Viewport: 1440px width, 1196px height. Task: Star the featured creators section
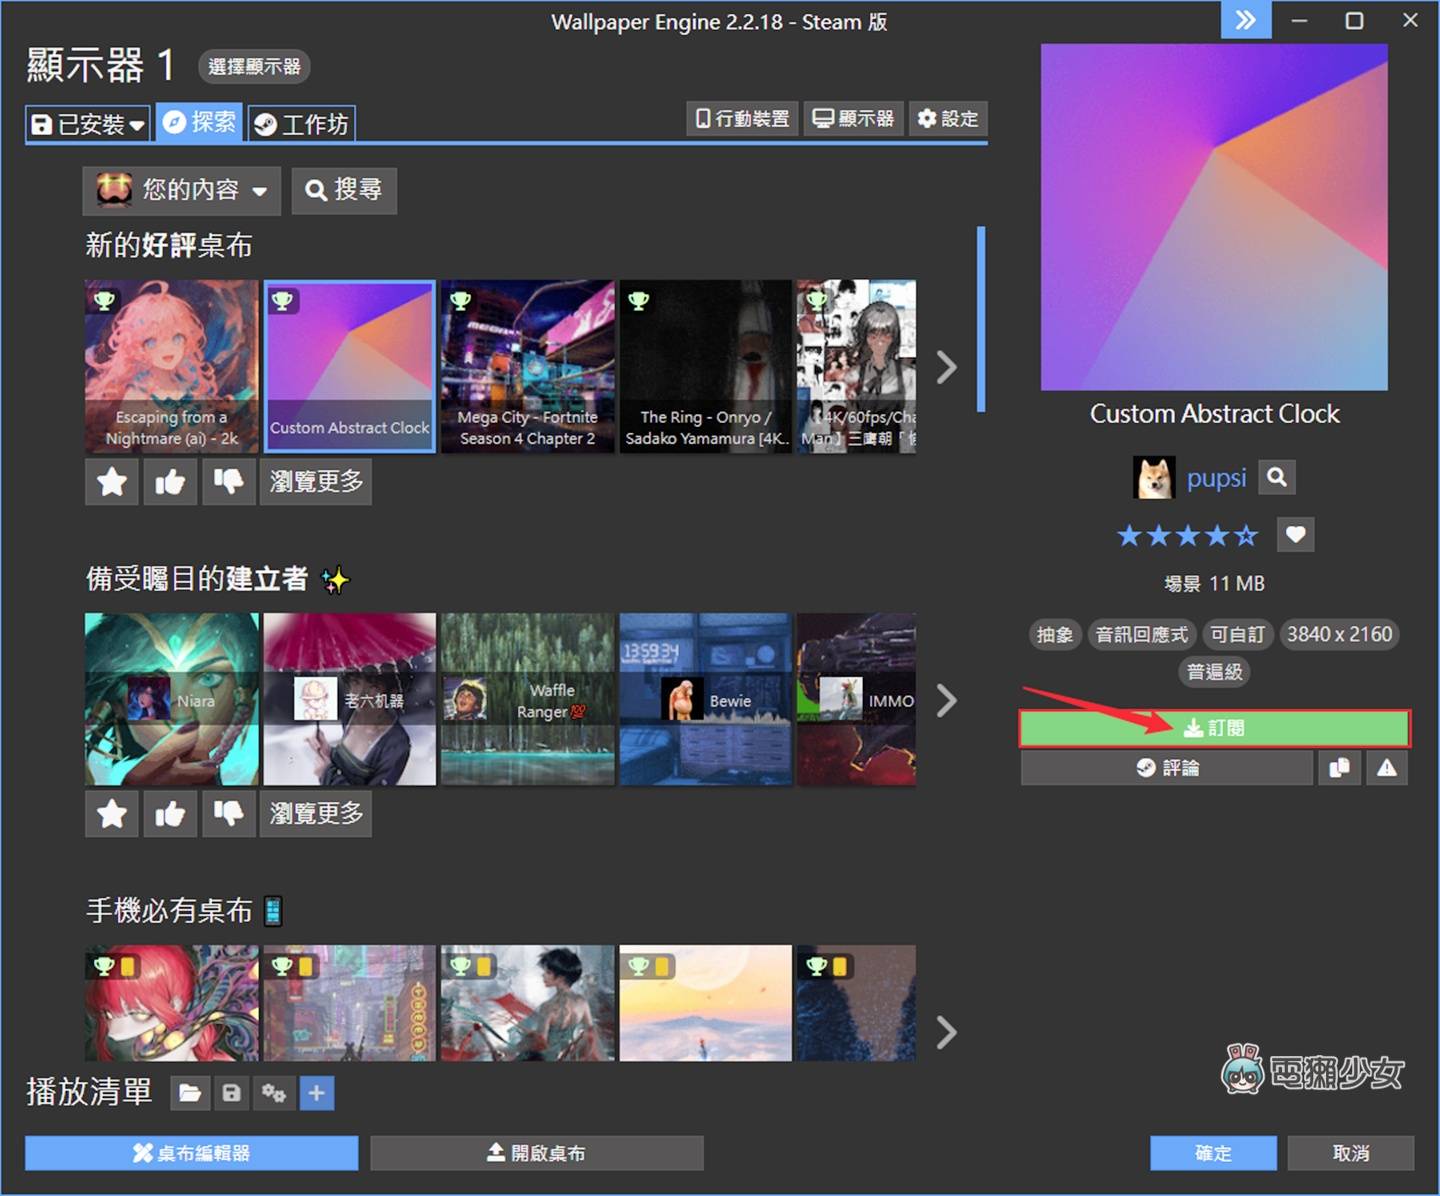pyautogui.click(x=111, y=813)
